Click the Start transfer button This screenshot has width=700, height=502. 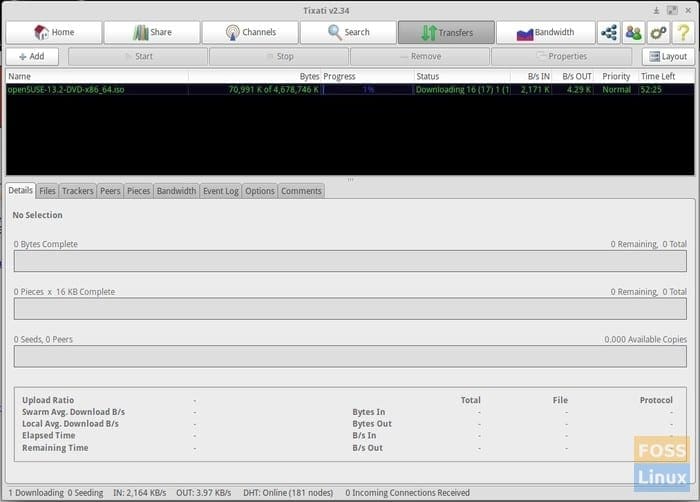(x=138, y=56)
